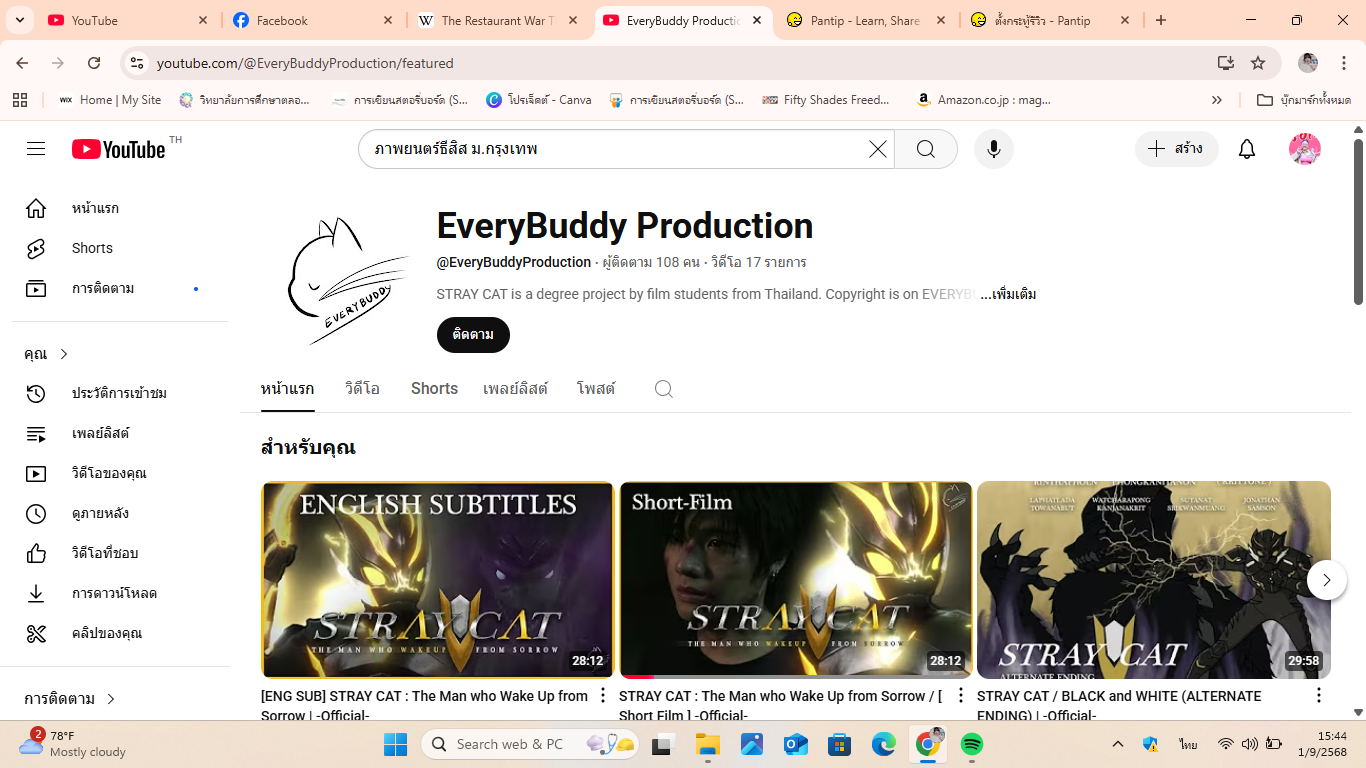Open การติดตาม subscriptions in sidebar

coord(120,288)
